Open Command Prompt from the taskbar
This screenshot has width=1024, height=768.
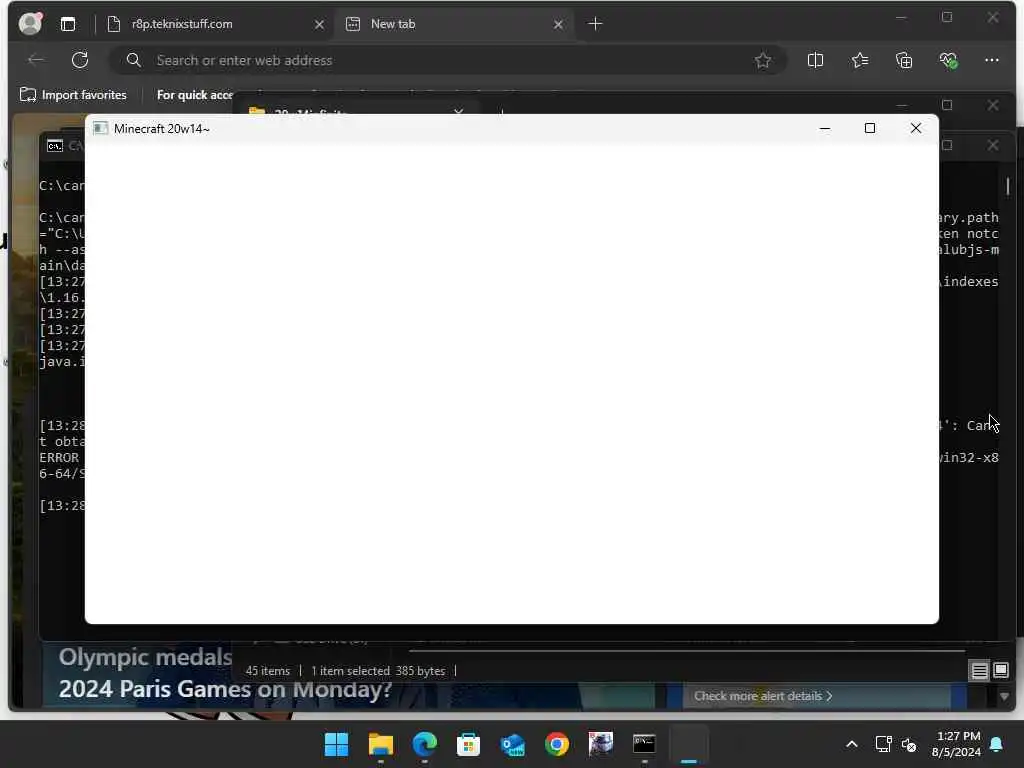point(645,744)
